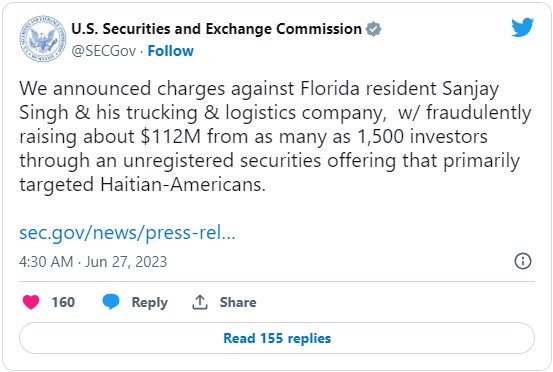553x372 pixels.
Task: Click the U.S. Securities and Exchange Commission name
Action: (217, 29)
